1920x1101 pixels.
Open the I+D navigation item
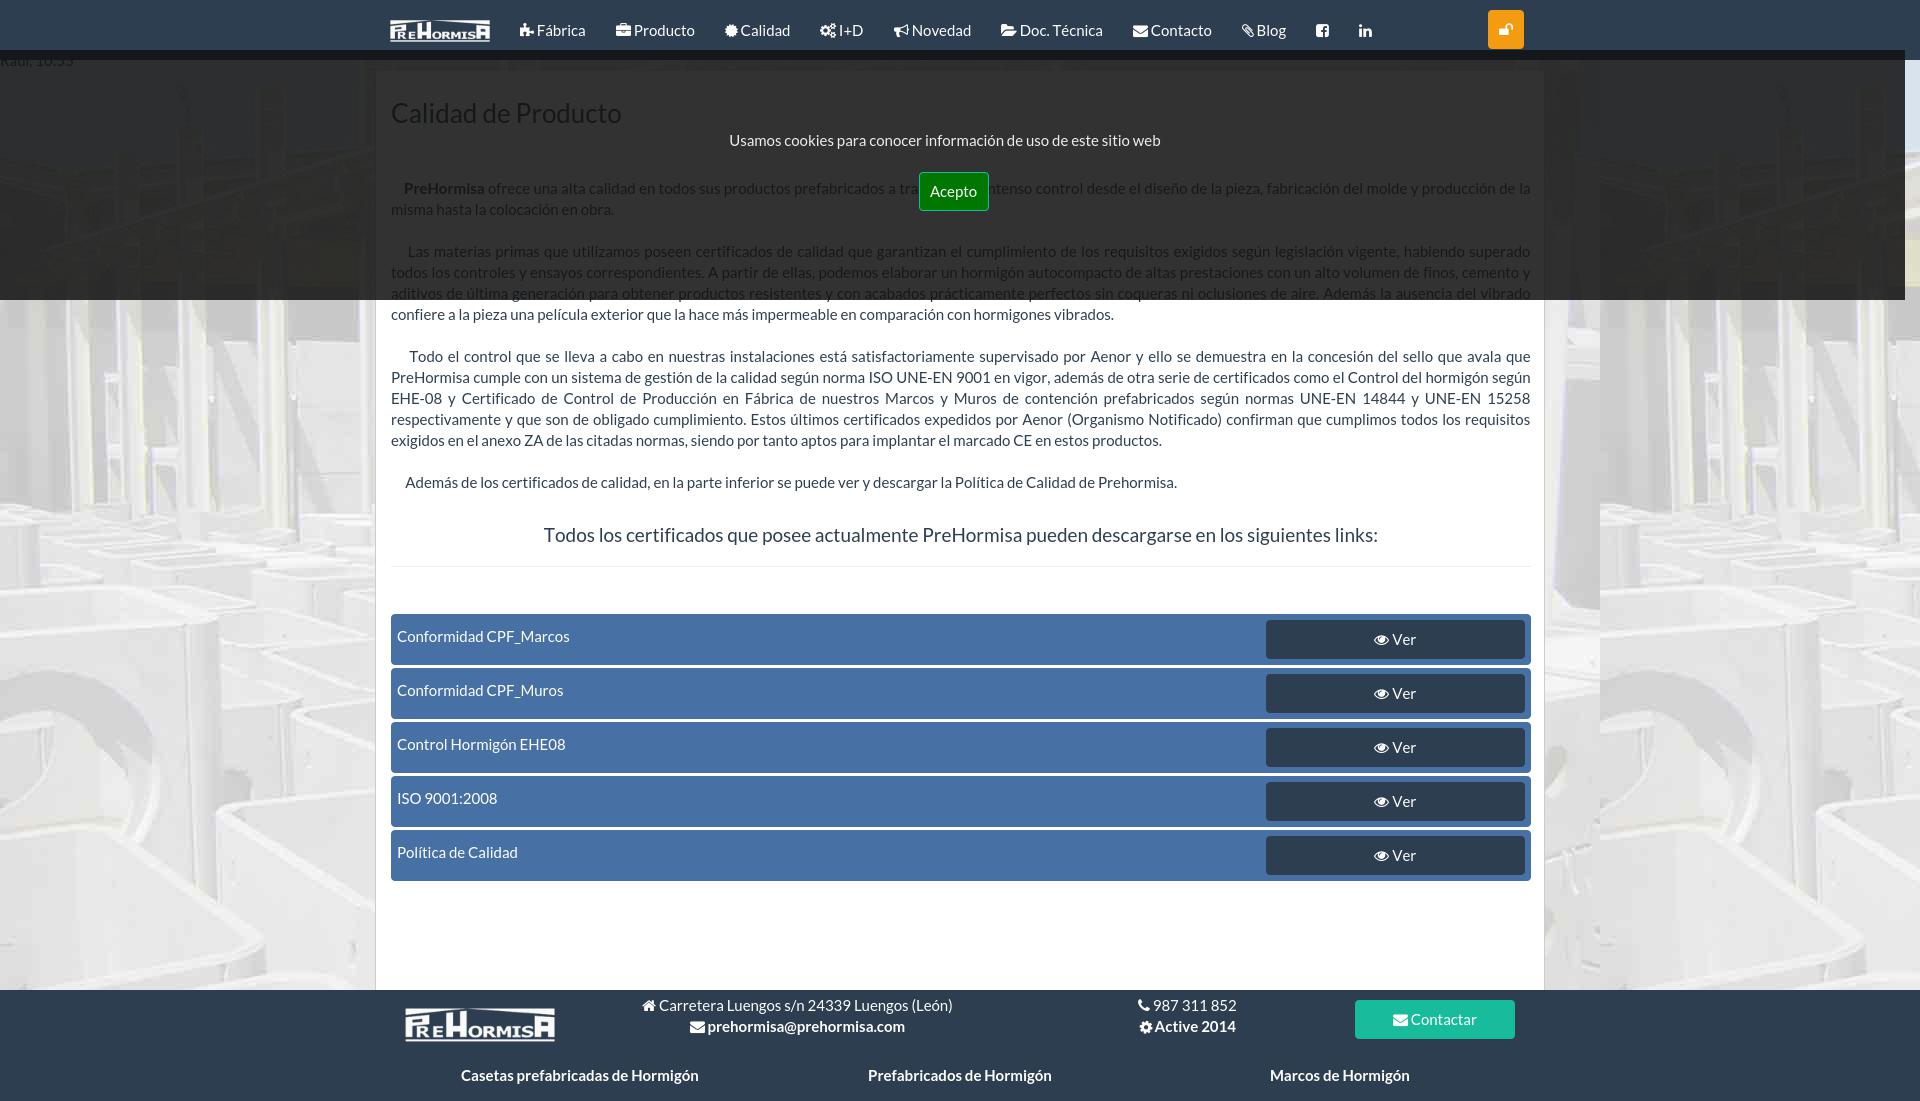point(841,31)
